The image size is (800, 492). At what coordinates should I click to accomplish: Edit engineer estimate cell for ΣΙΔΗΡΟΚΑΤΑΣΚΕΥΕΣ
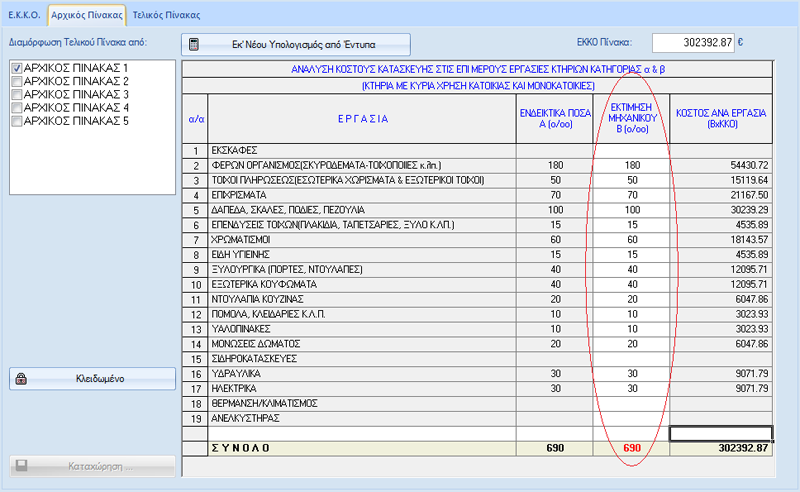point(631,358)
